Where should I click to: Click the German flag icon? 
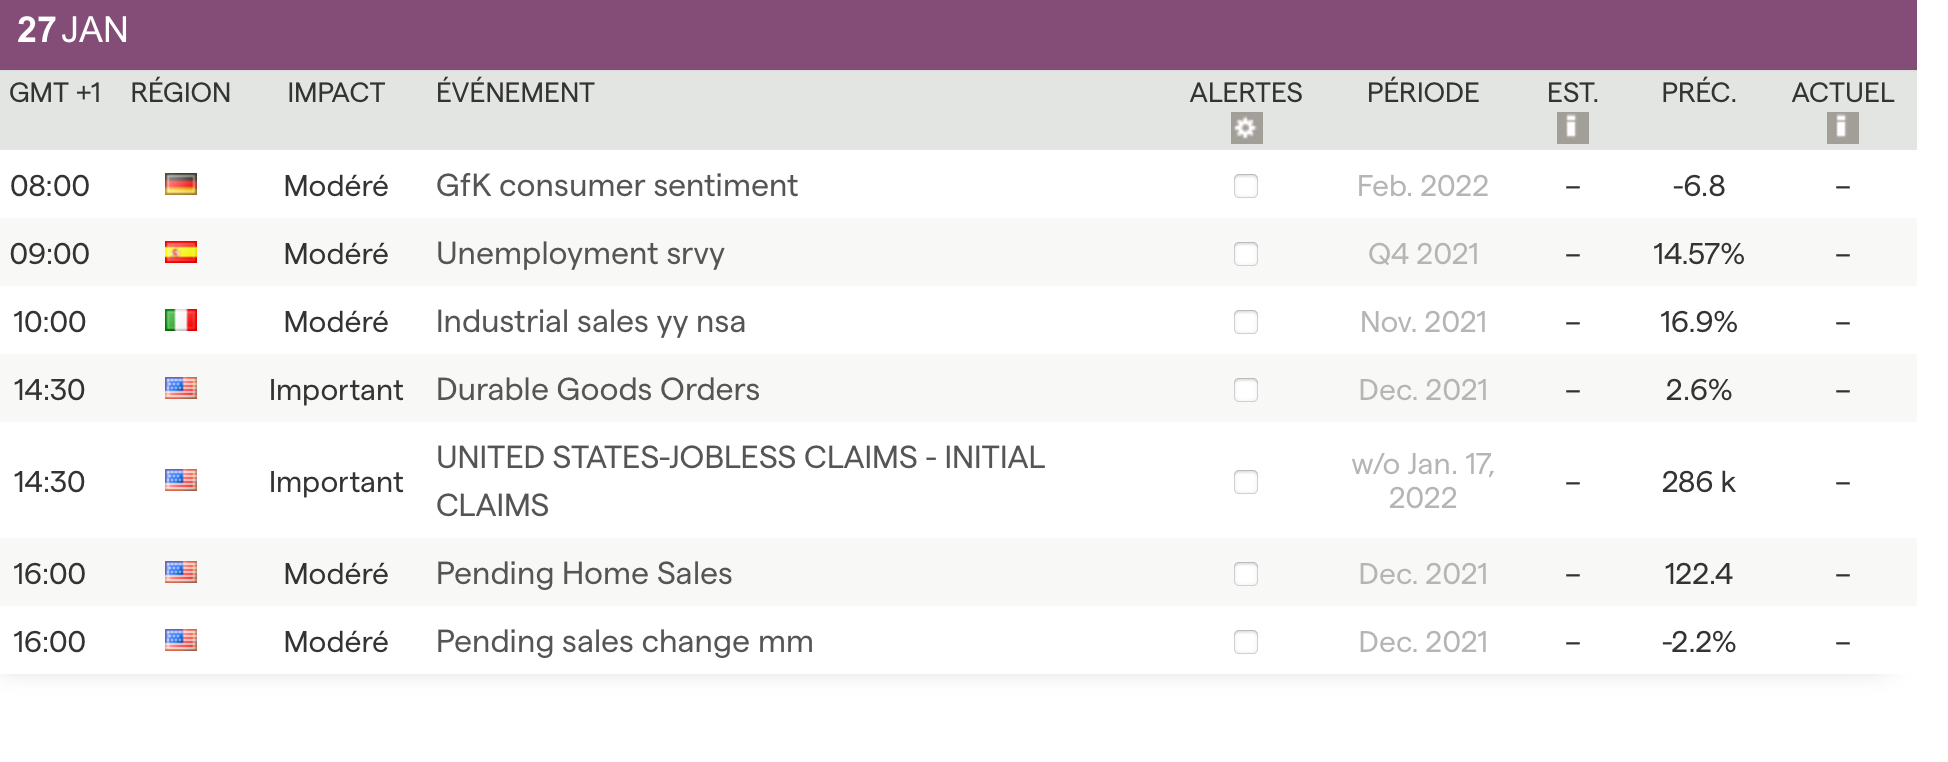point(181,185)
